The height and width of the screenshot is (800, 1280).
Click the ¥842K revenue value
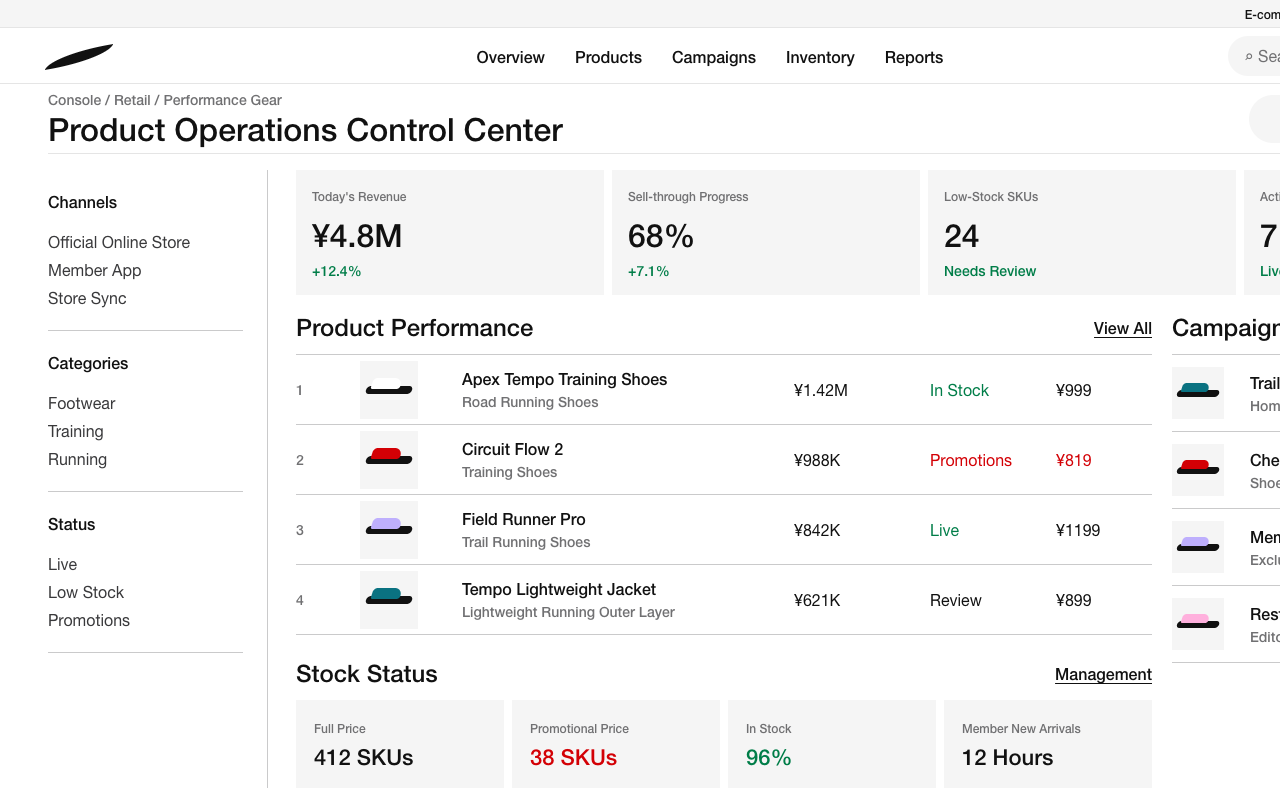pos(817,530)
